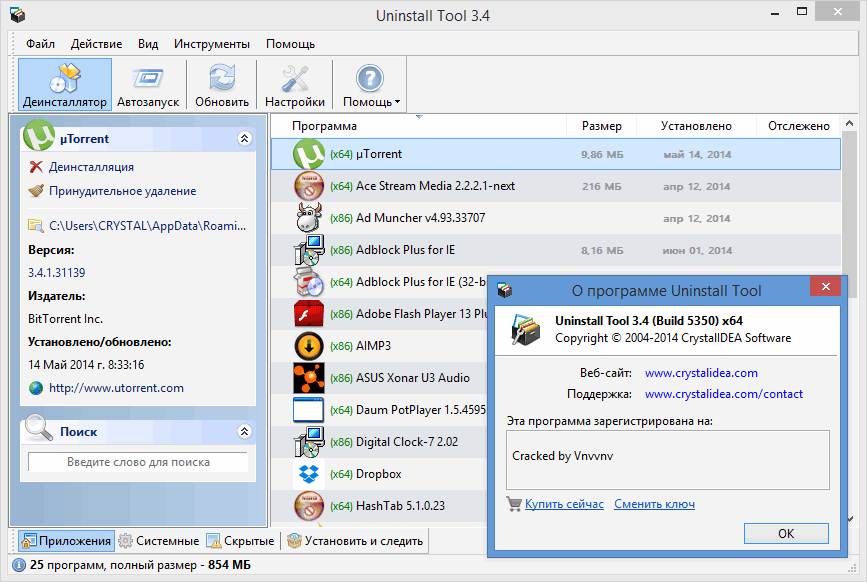
Task: Sort by the Размер column header
Action: (602, 126)
